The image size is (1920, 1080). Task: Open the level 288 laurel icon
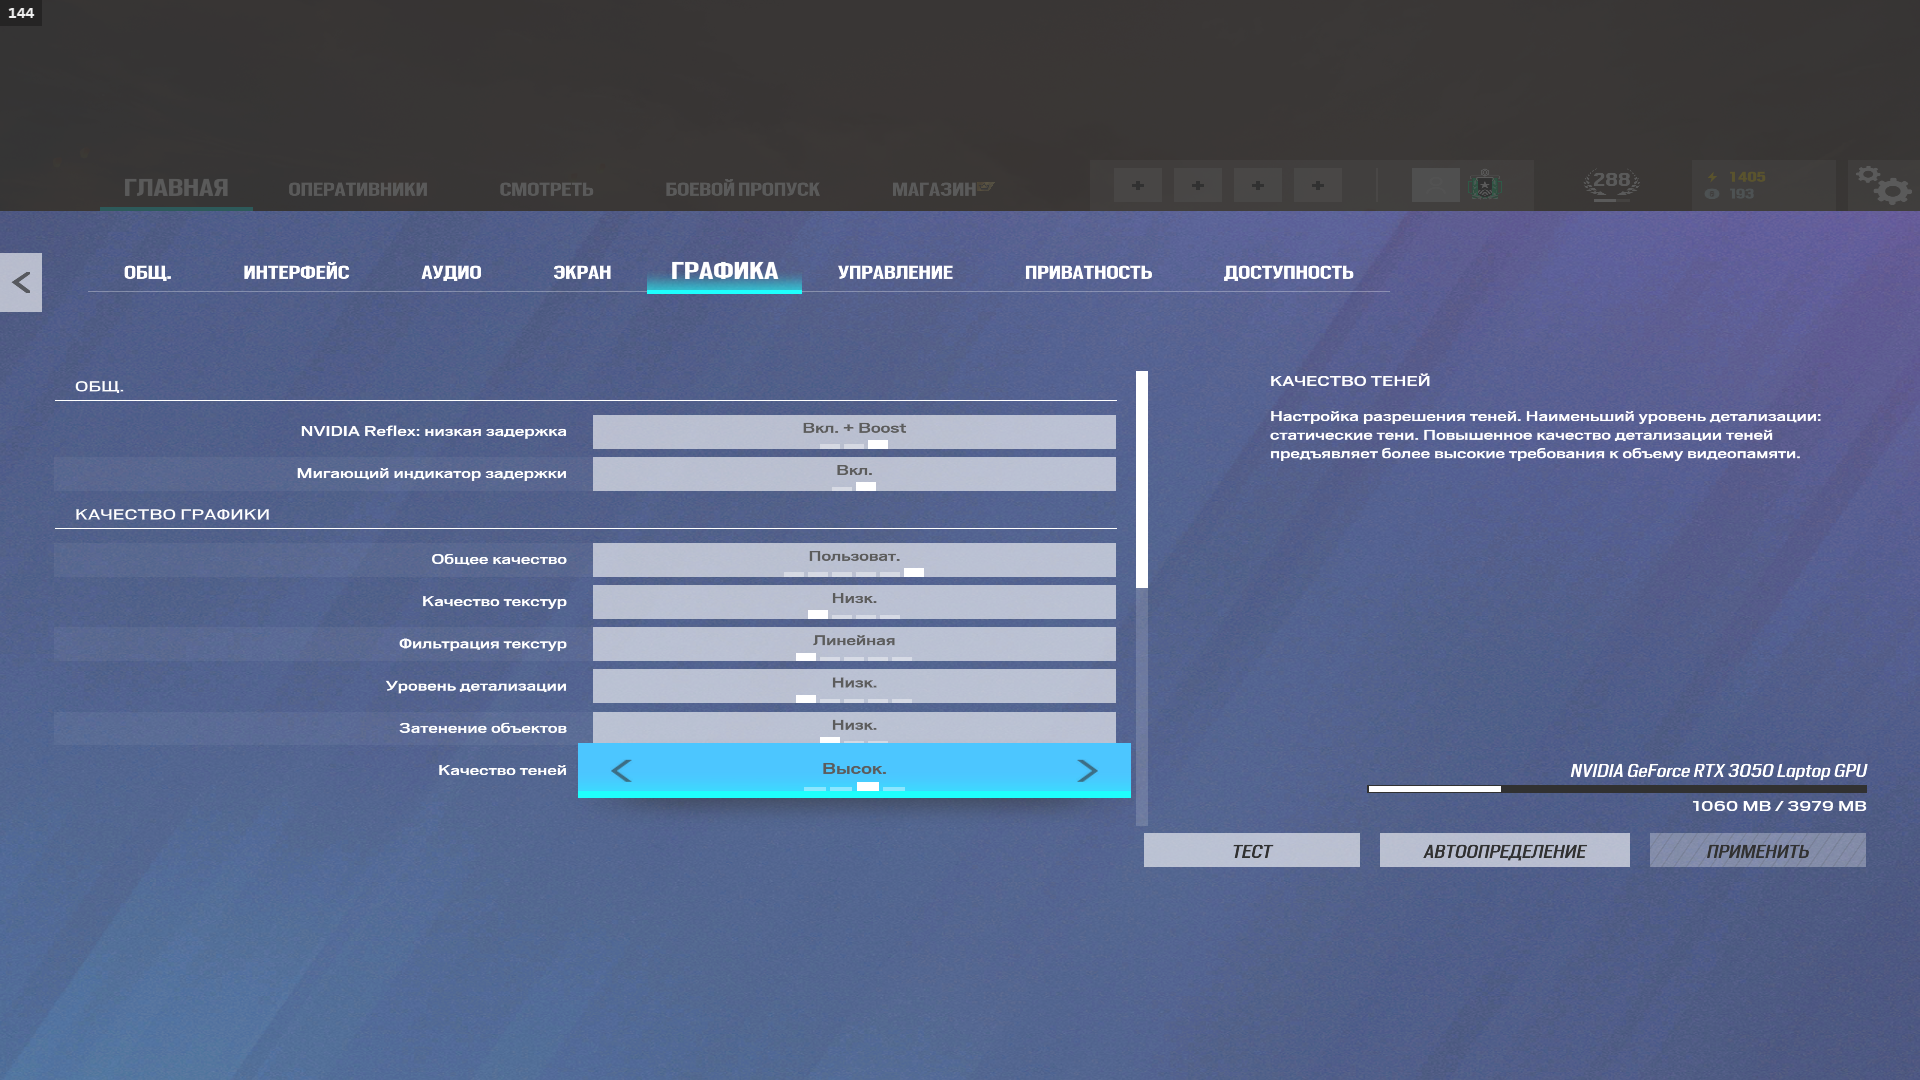point(1611,184)
